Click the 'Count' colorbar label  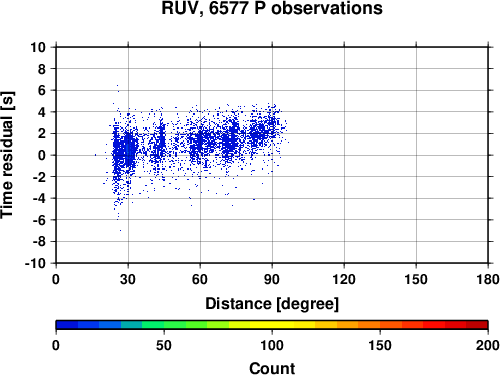coord(272,368)
